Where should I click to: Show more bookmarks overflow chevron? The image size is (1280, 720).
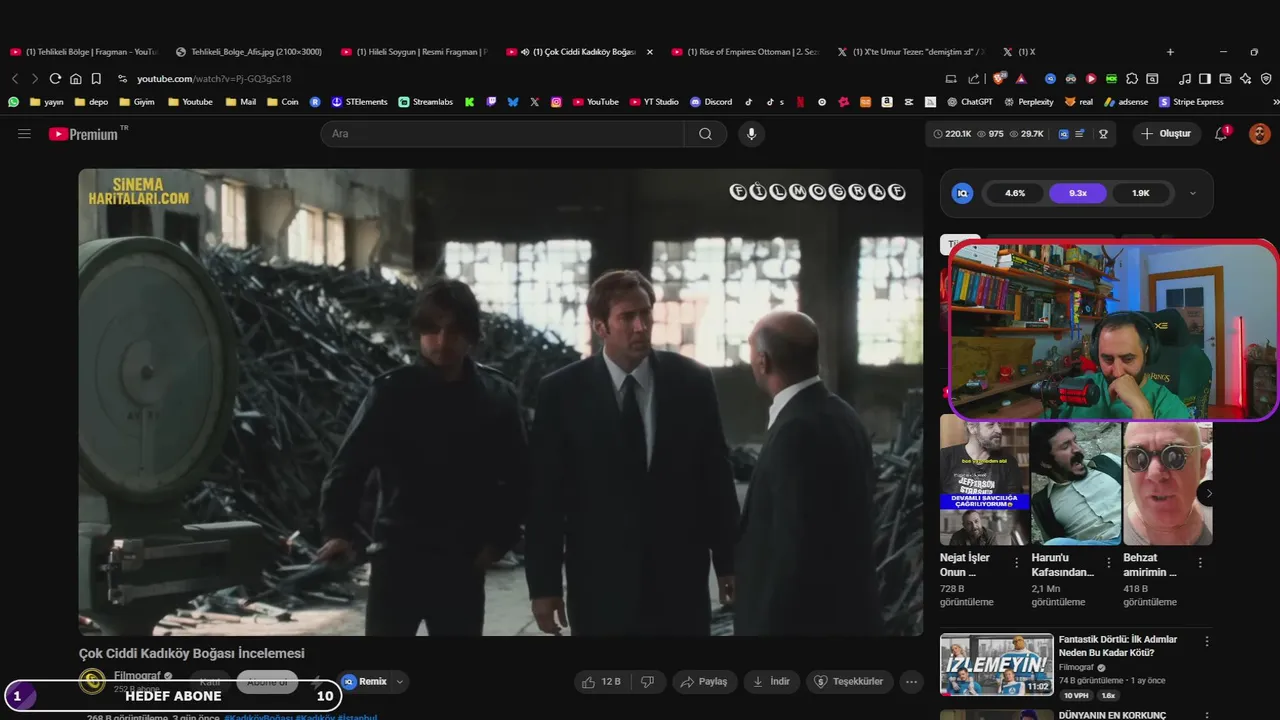coord(1275,102)
